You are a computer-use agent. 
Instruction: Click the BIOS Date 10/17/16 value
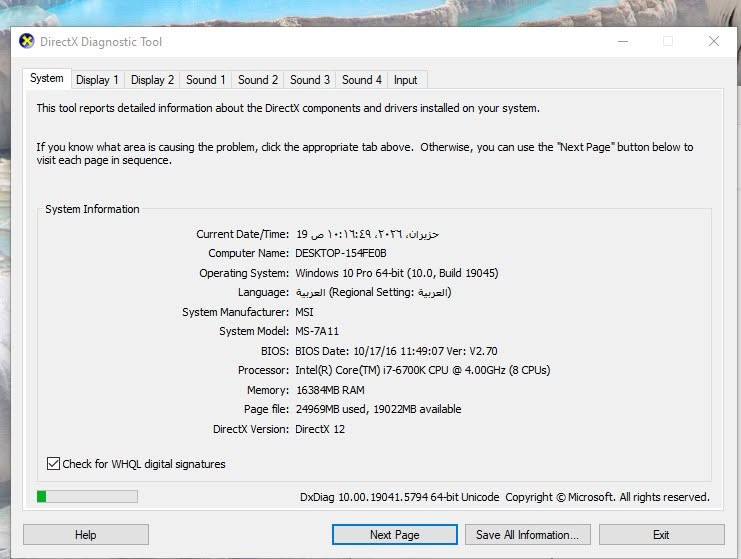[x=396, y=351]
